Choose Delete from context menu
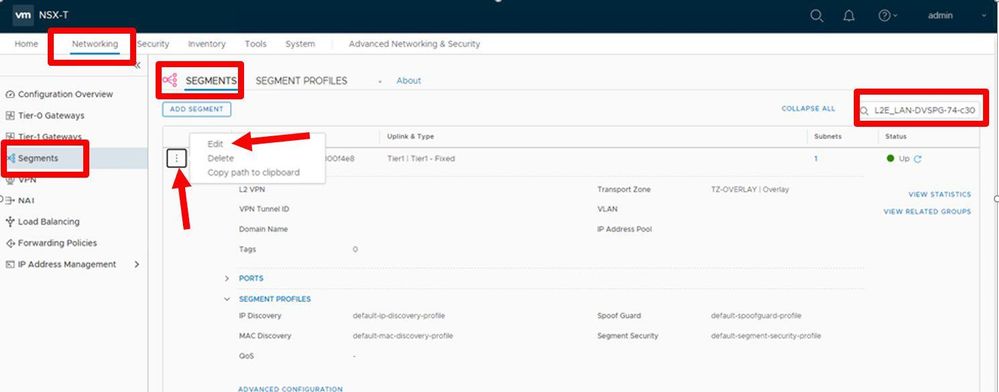 (x=220, y=158)
